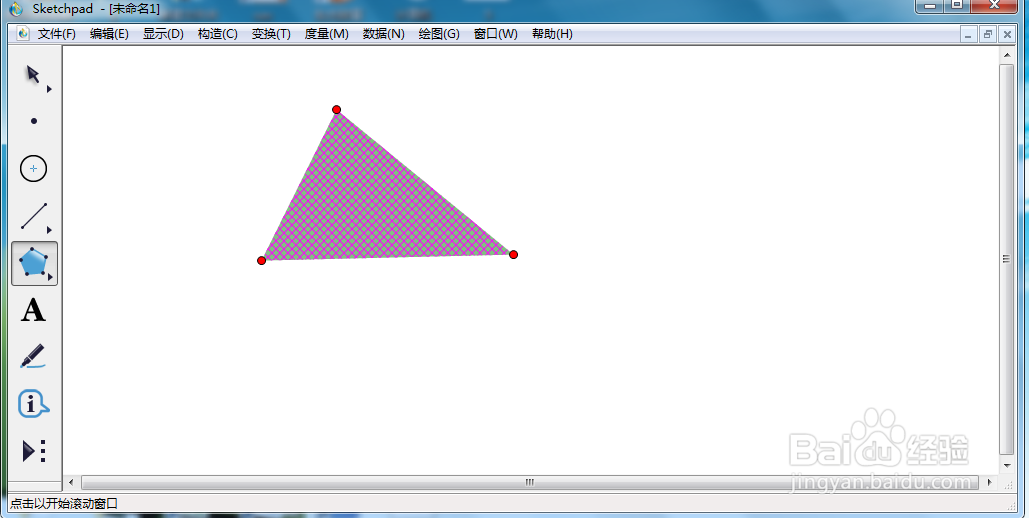Click the Sketchpad application icon in title bar
Viewport: 1029px width, 518px height.
click(x=16, y=9)
